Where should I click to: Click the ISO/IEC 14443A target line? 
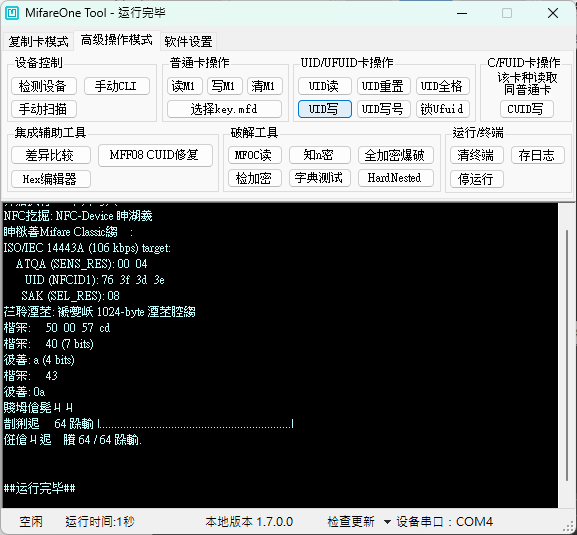[x=87, y=248]
